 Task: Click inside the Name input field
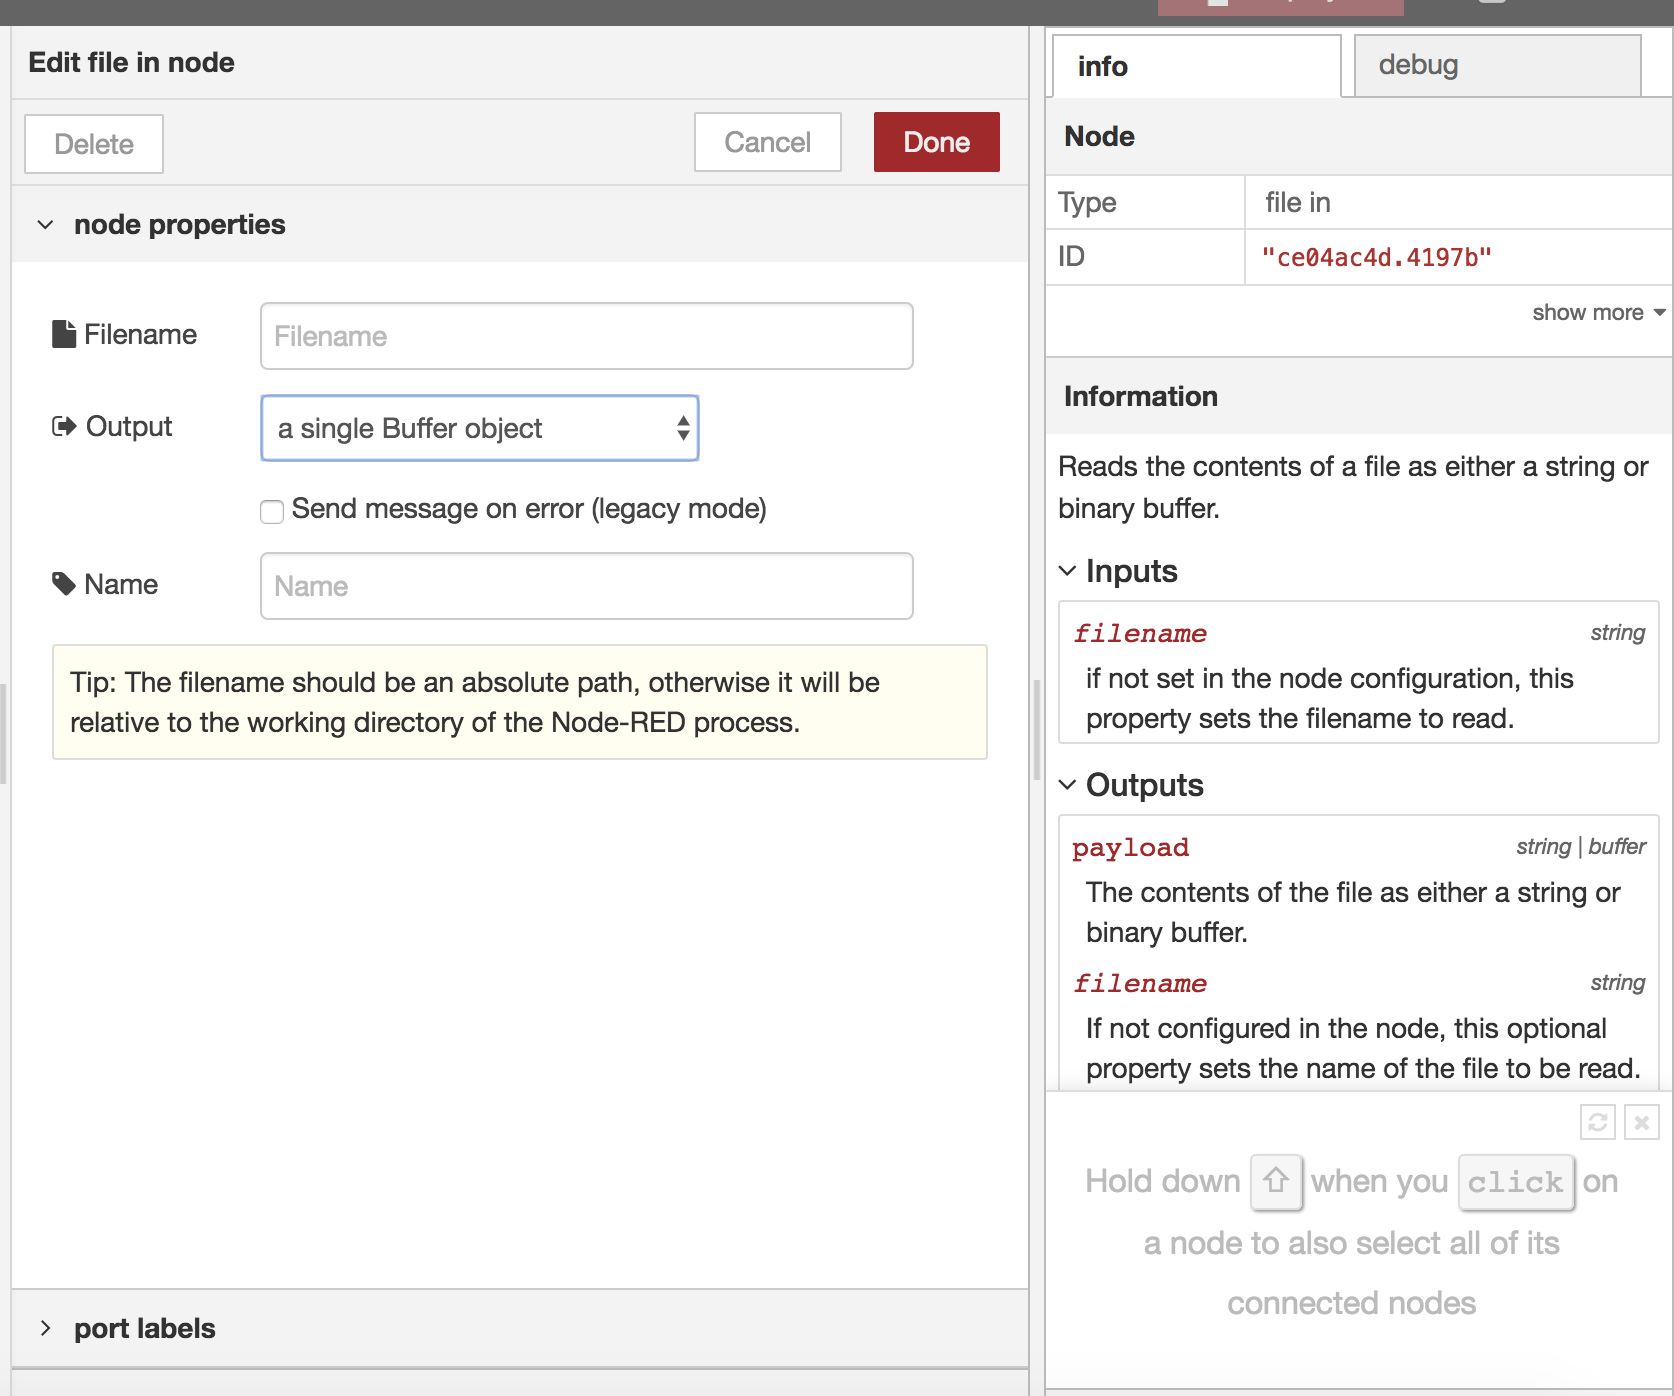click(586, 586)
